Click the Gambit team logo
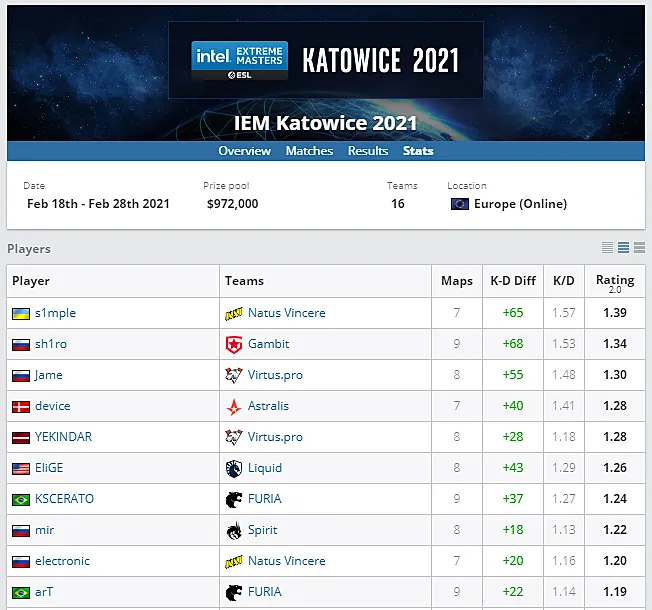 [x=234, y=345]
